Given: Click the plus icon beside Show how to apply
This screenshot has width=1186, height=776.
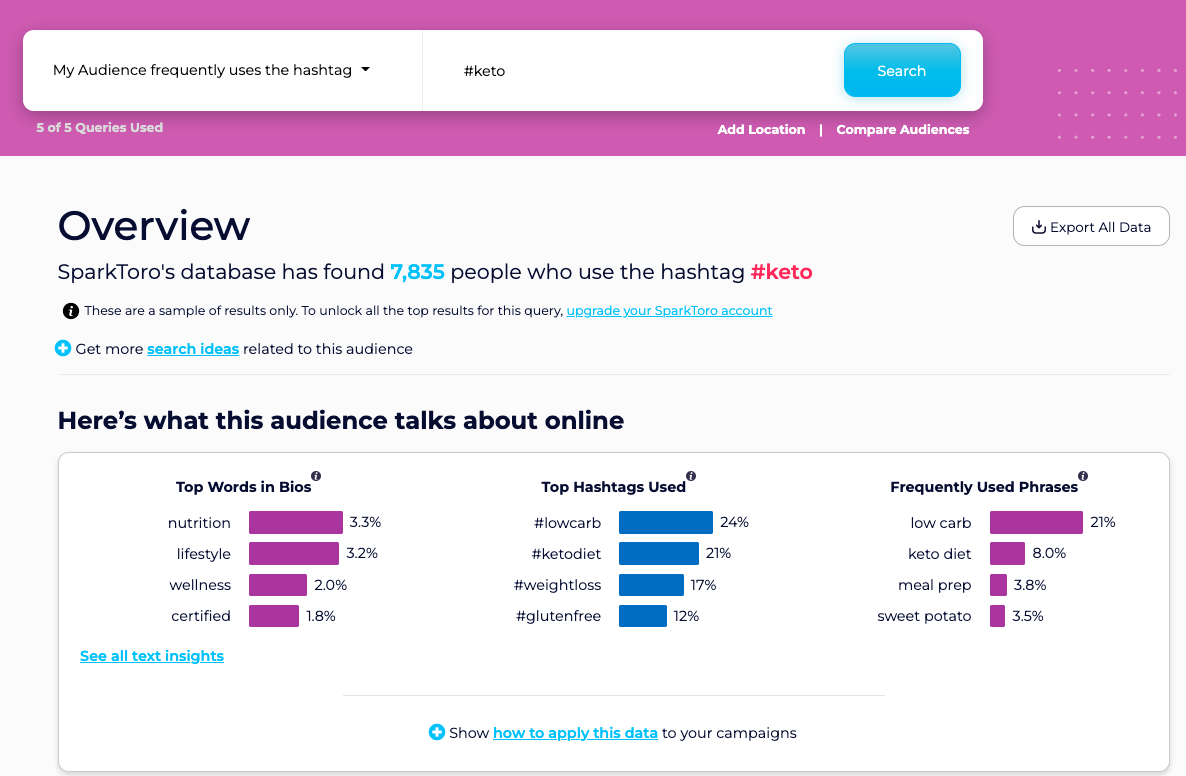Looking at the screenshot, I should click(x=436, y=732).
